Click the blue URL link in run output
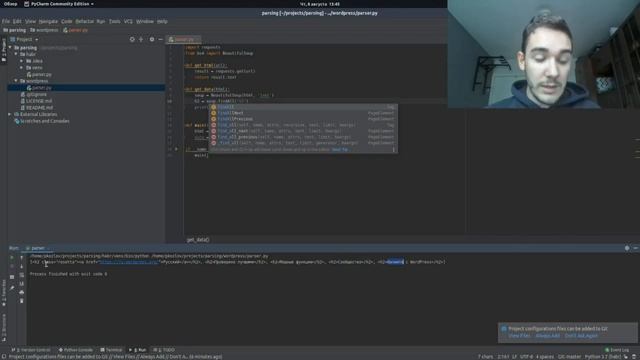The width and height of the screenshot is (640, 360). click(129, 262)
